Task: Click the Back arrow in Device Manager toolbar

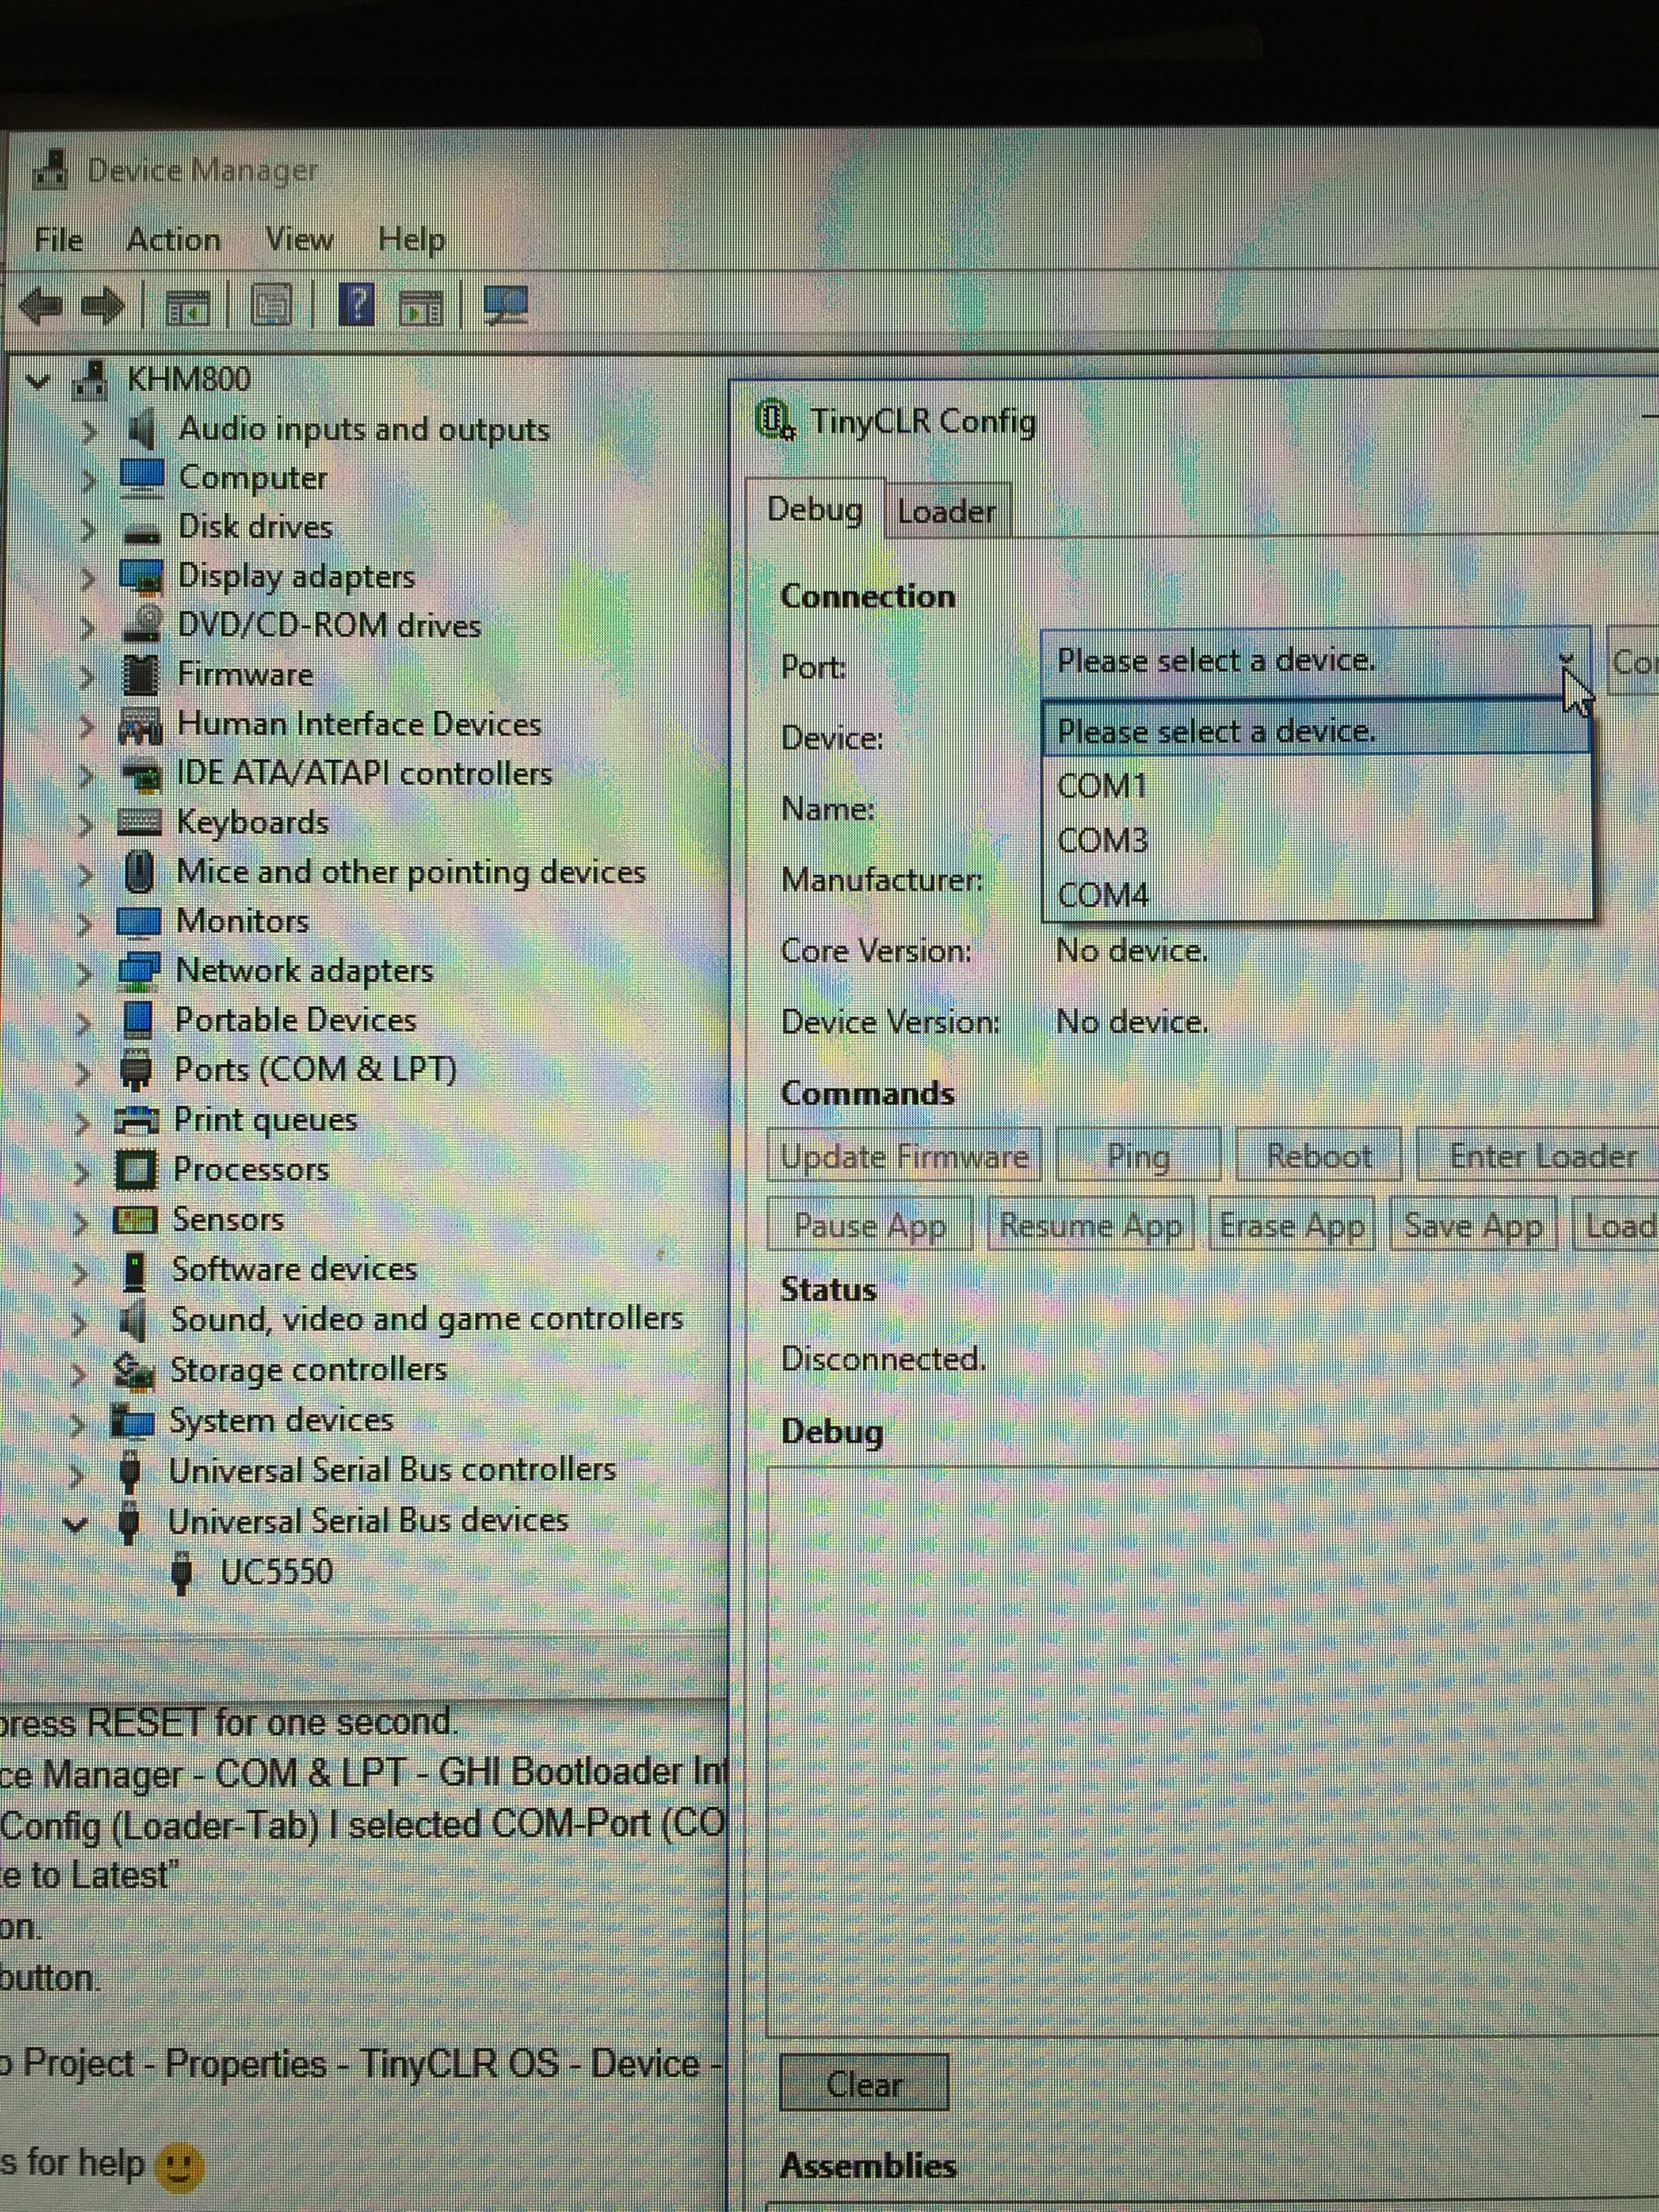Action: tap(42, 306)
